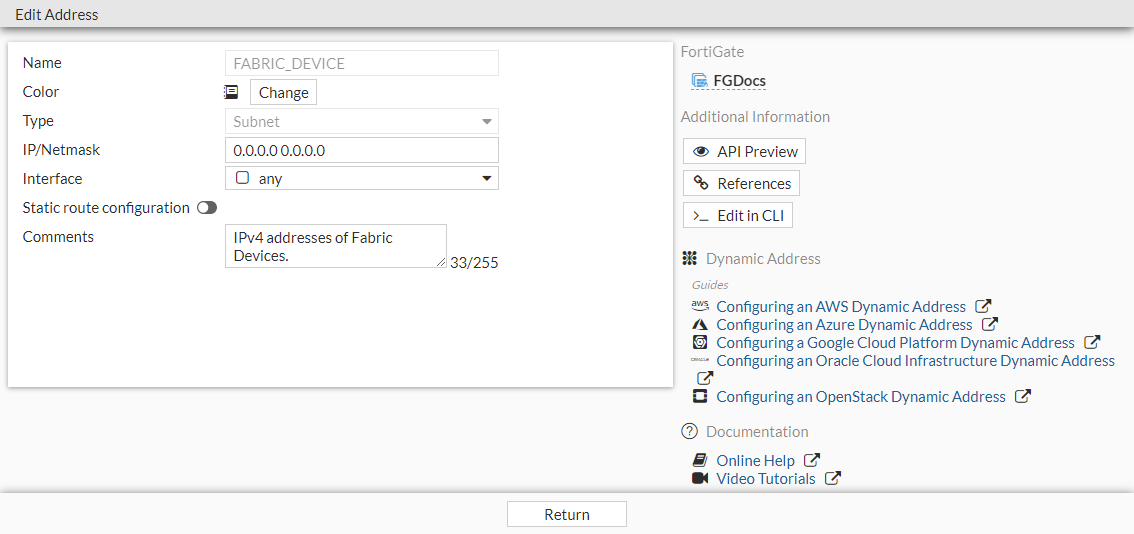The width and height of the screenshot is (1134, 534).
Task: Click the FGDocs document icon
Action: (700, 81)
